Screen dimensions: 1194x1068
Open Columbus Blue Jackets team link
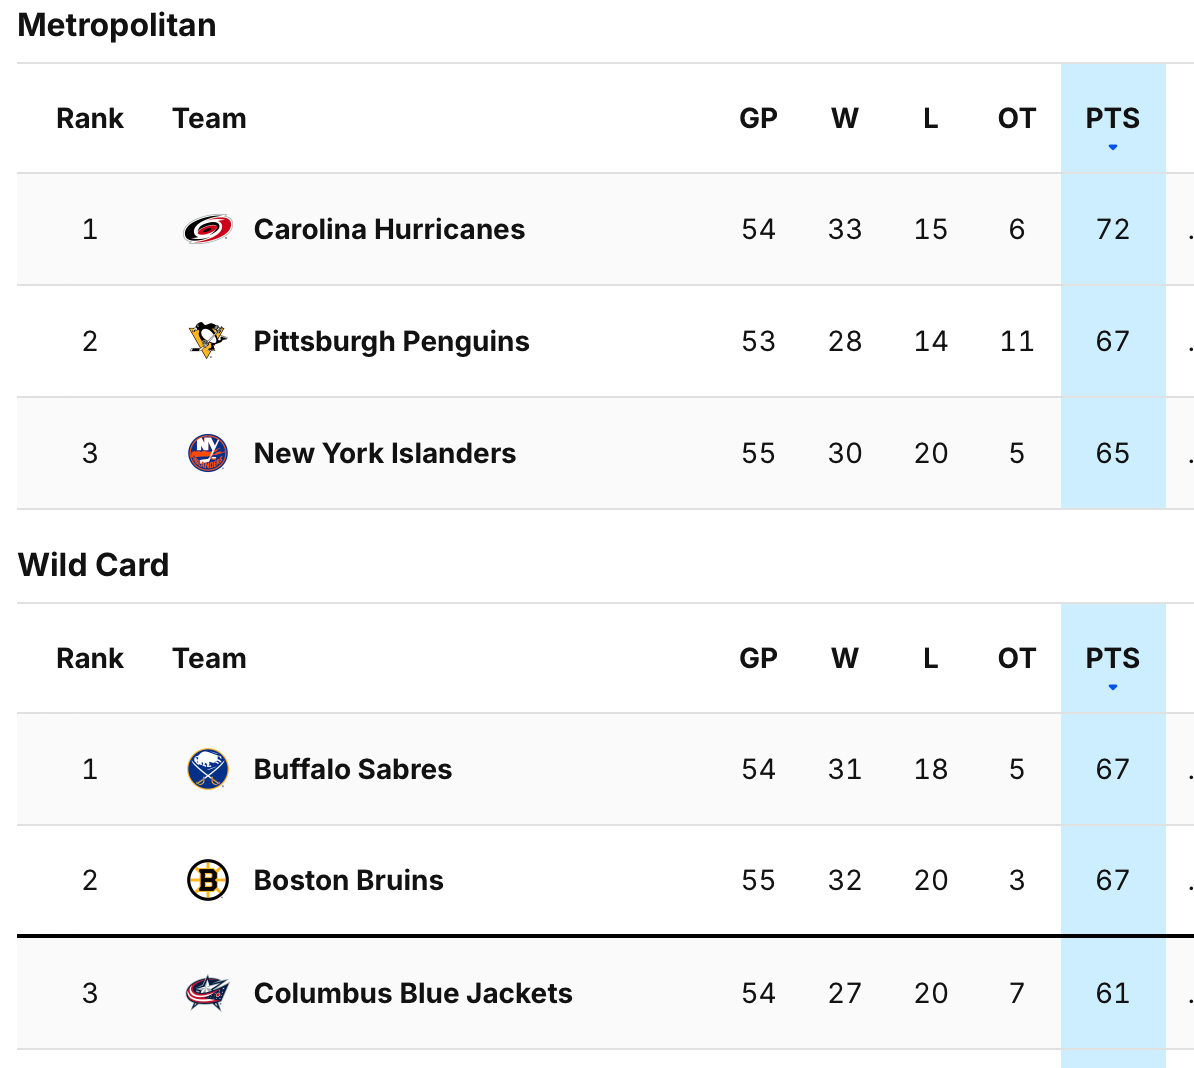413,993
